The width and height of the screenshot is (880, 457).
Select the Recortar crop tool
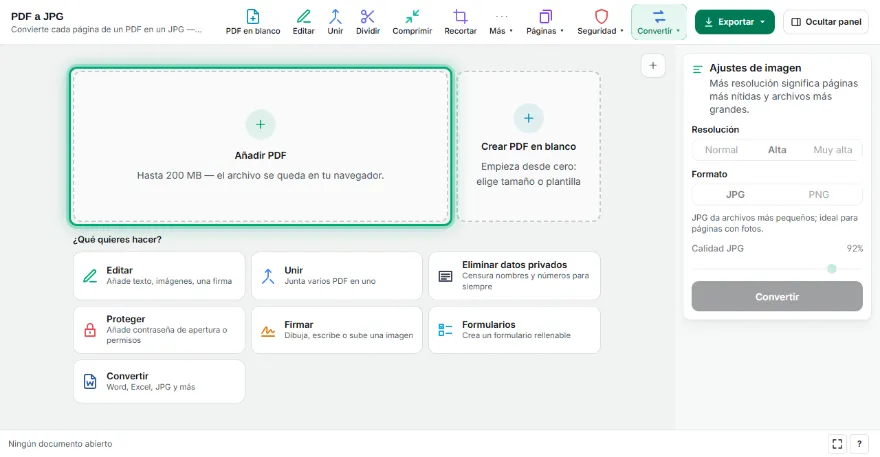460,22
